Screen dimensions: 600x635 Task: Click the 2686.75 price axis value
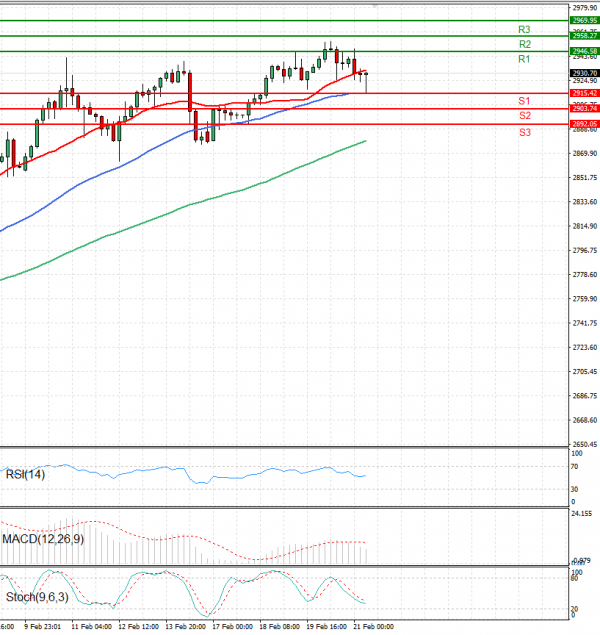pyautogui.click(x=585, y=396)
